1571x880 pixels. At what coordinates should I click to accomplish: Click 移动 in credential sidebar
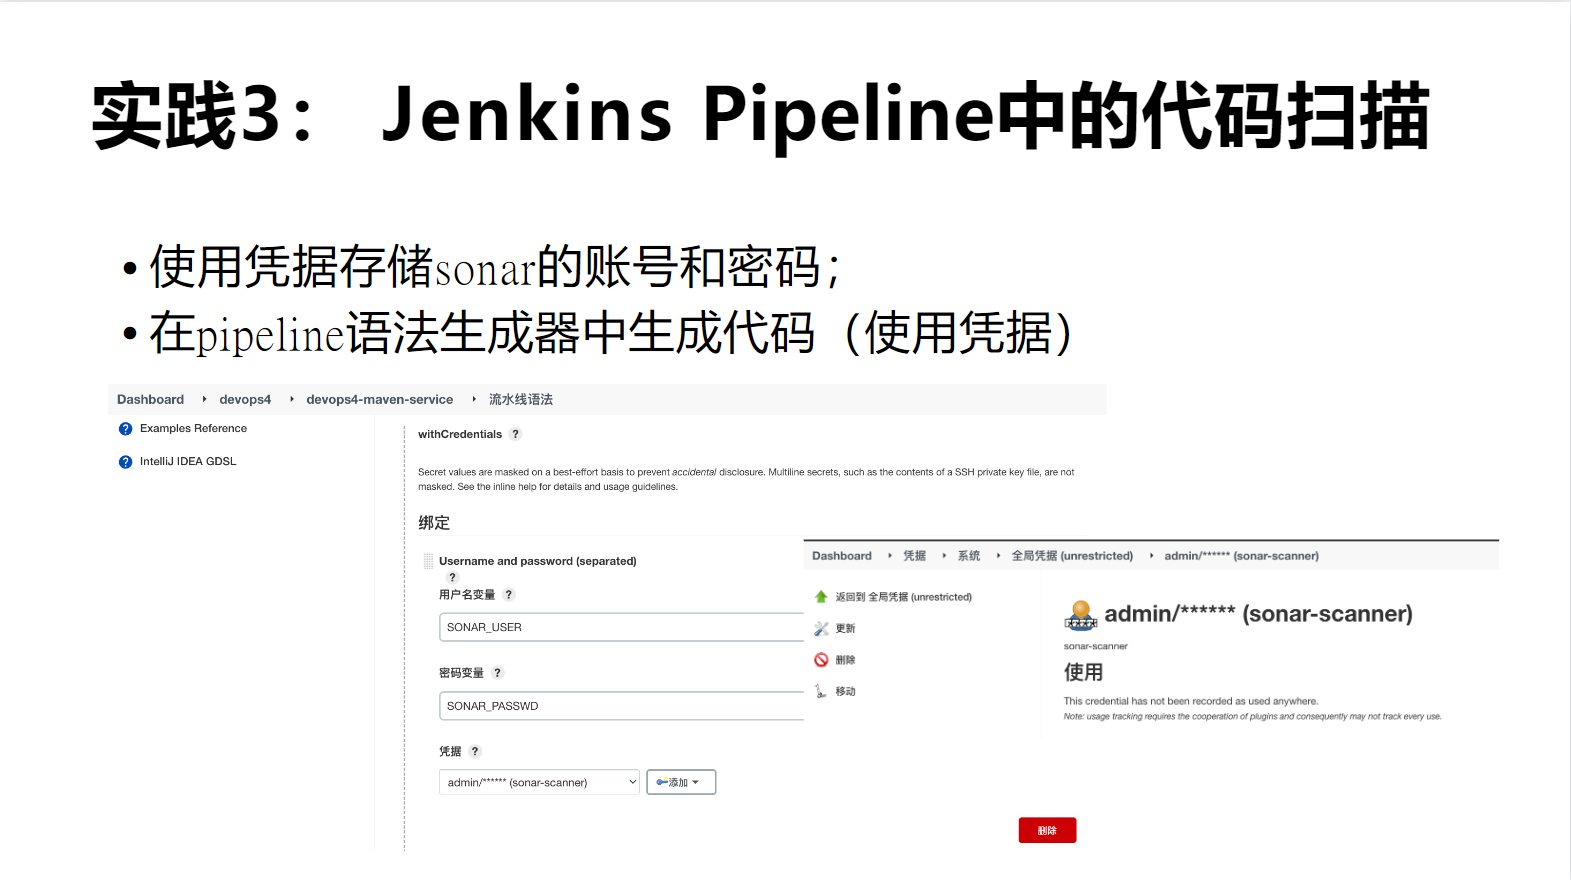[x=846, y=692]
